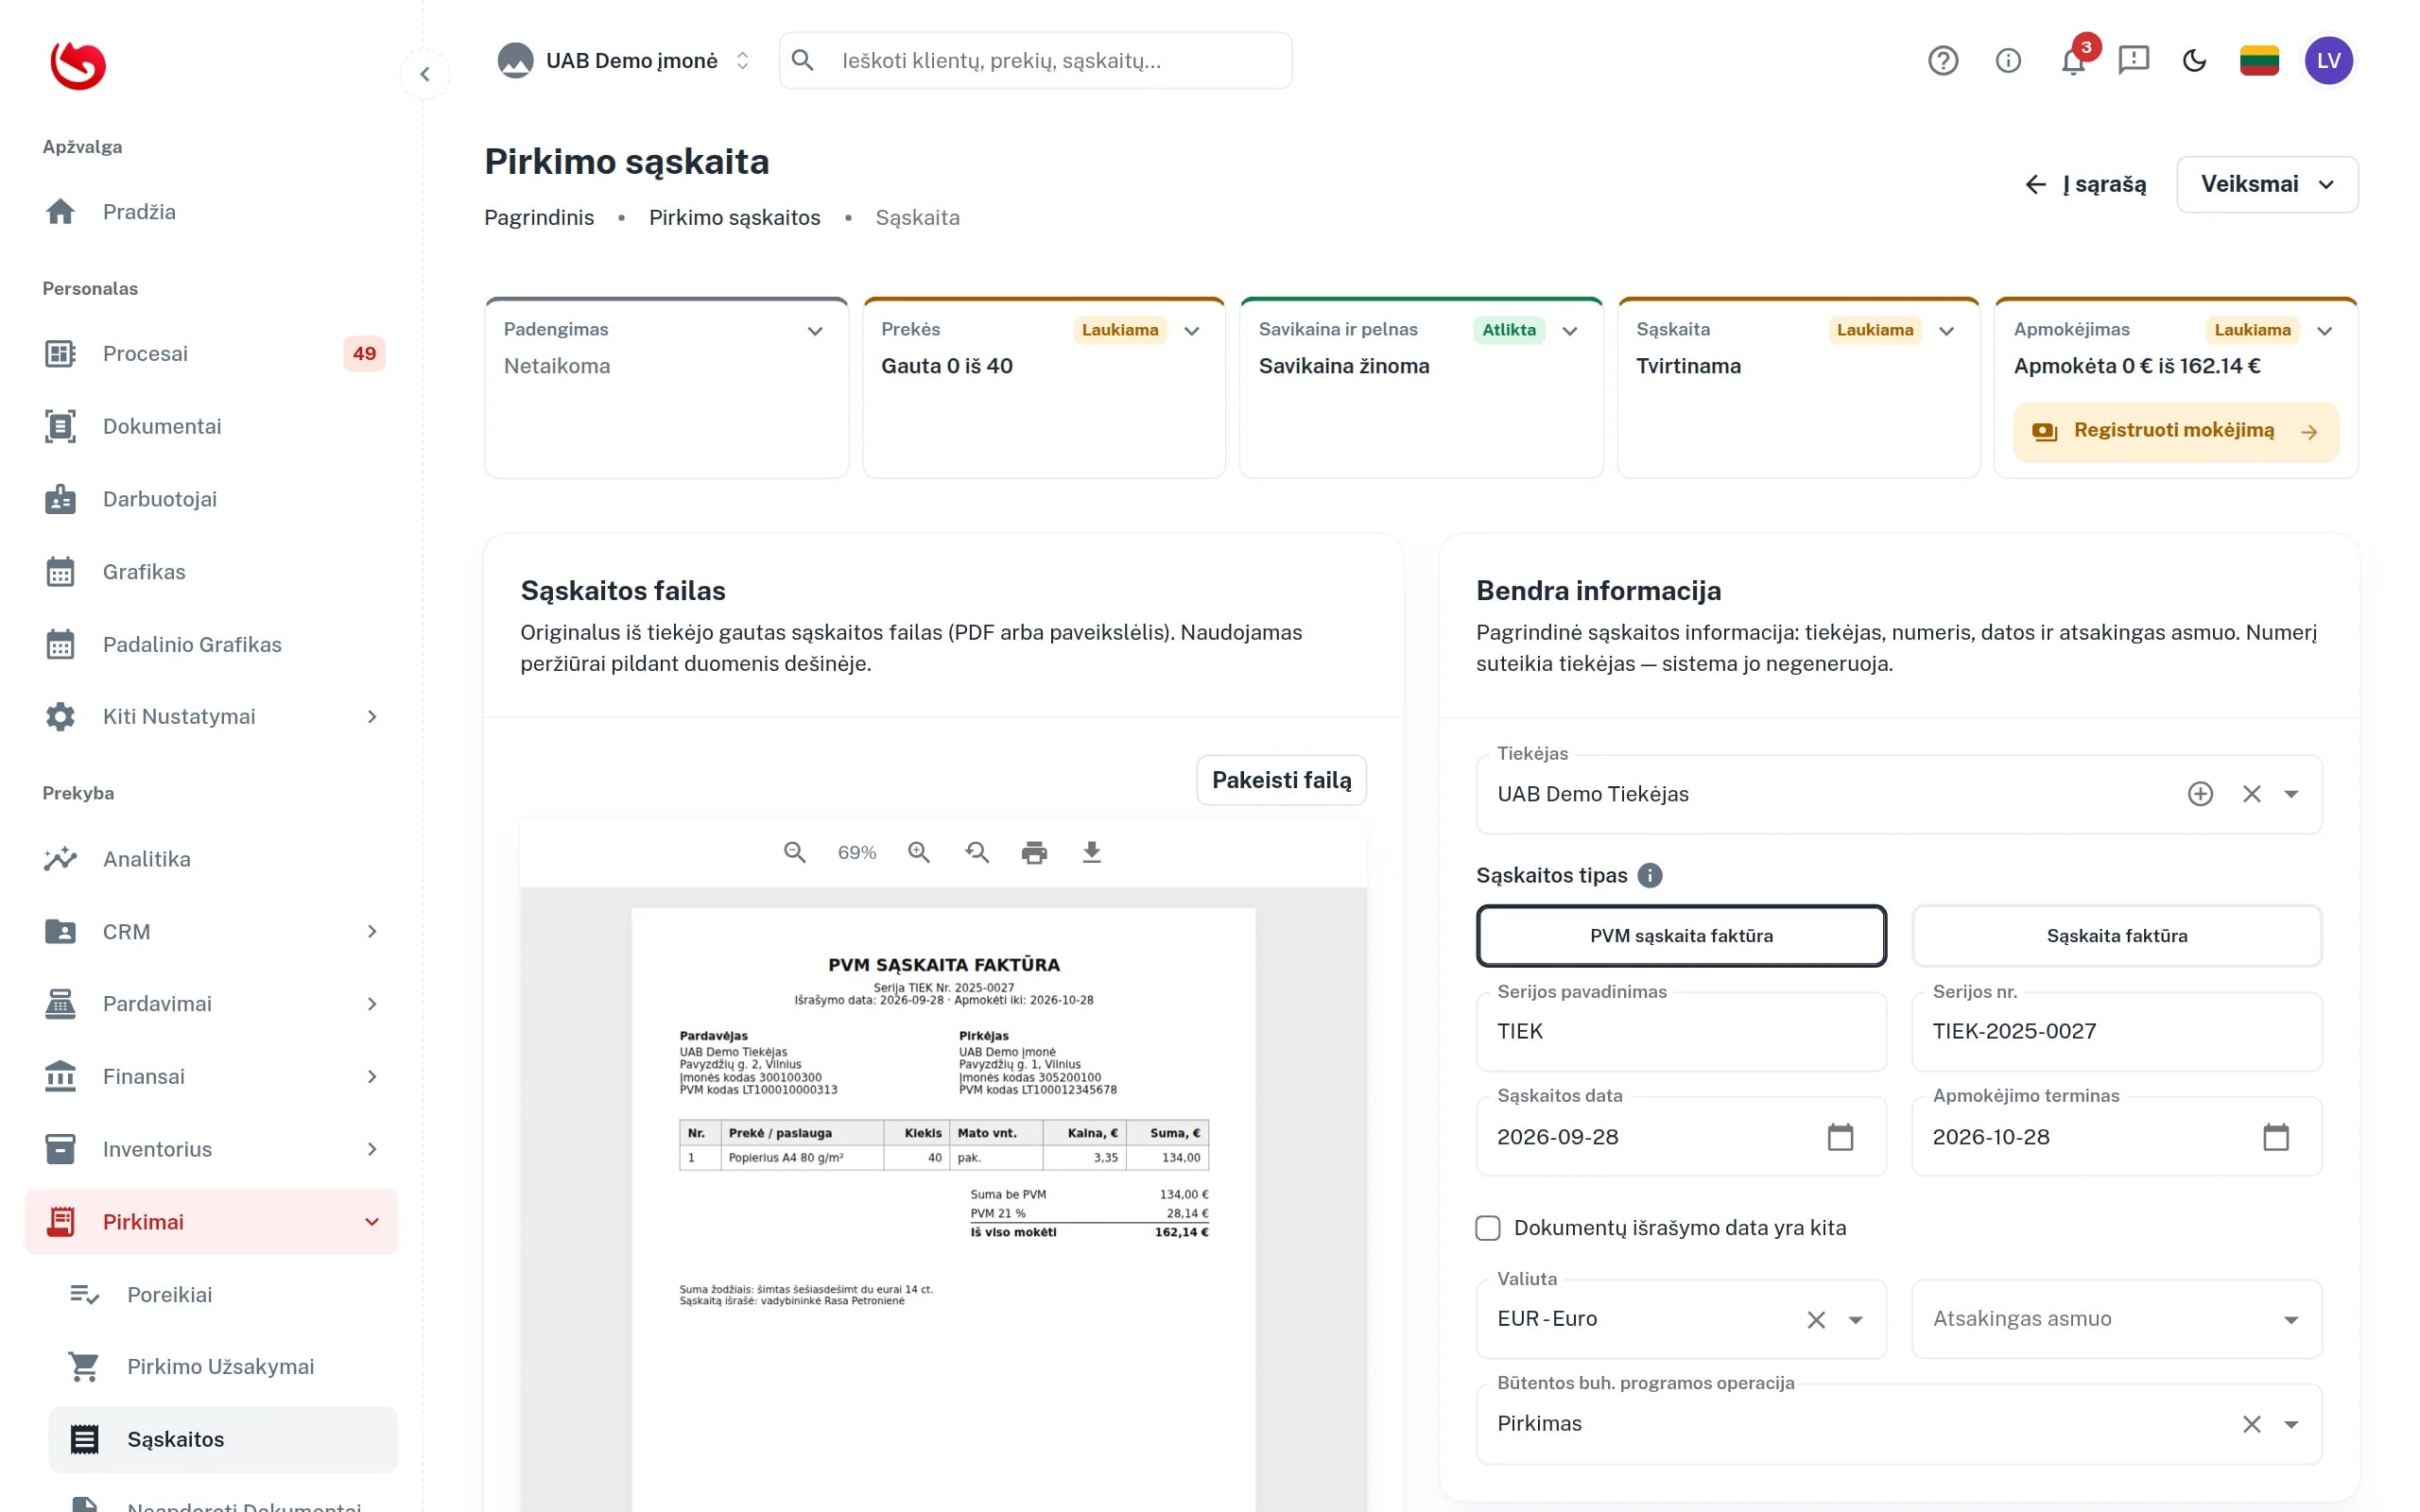Clear the EUR - Euro currency value
2420x1512 pixels.
pos(1816,1320)
